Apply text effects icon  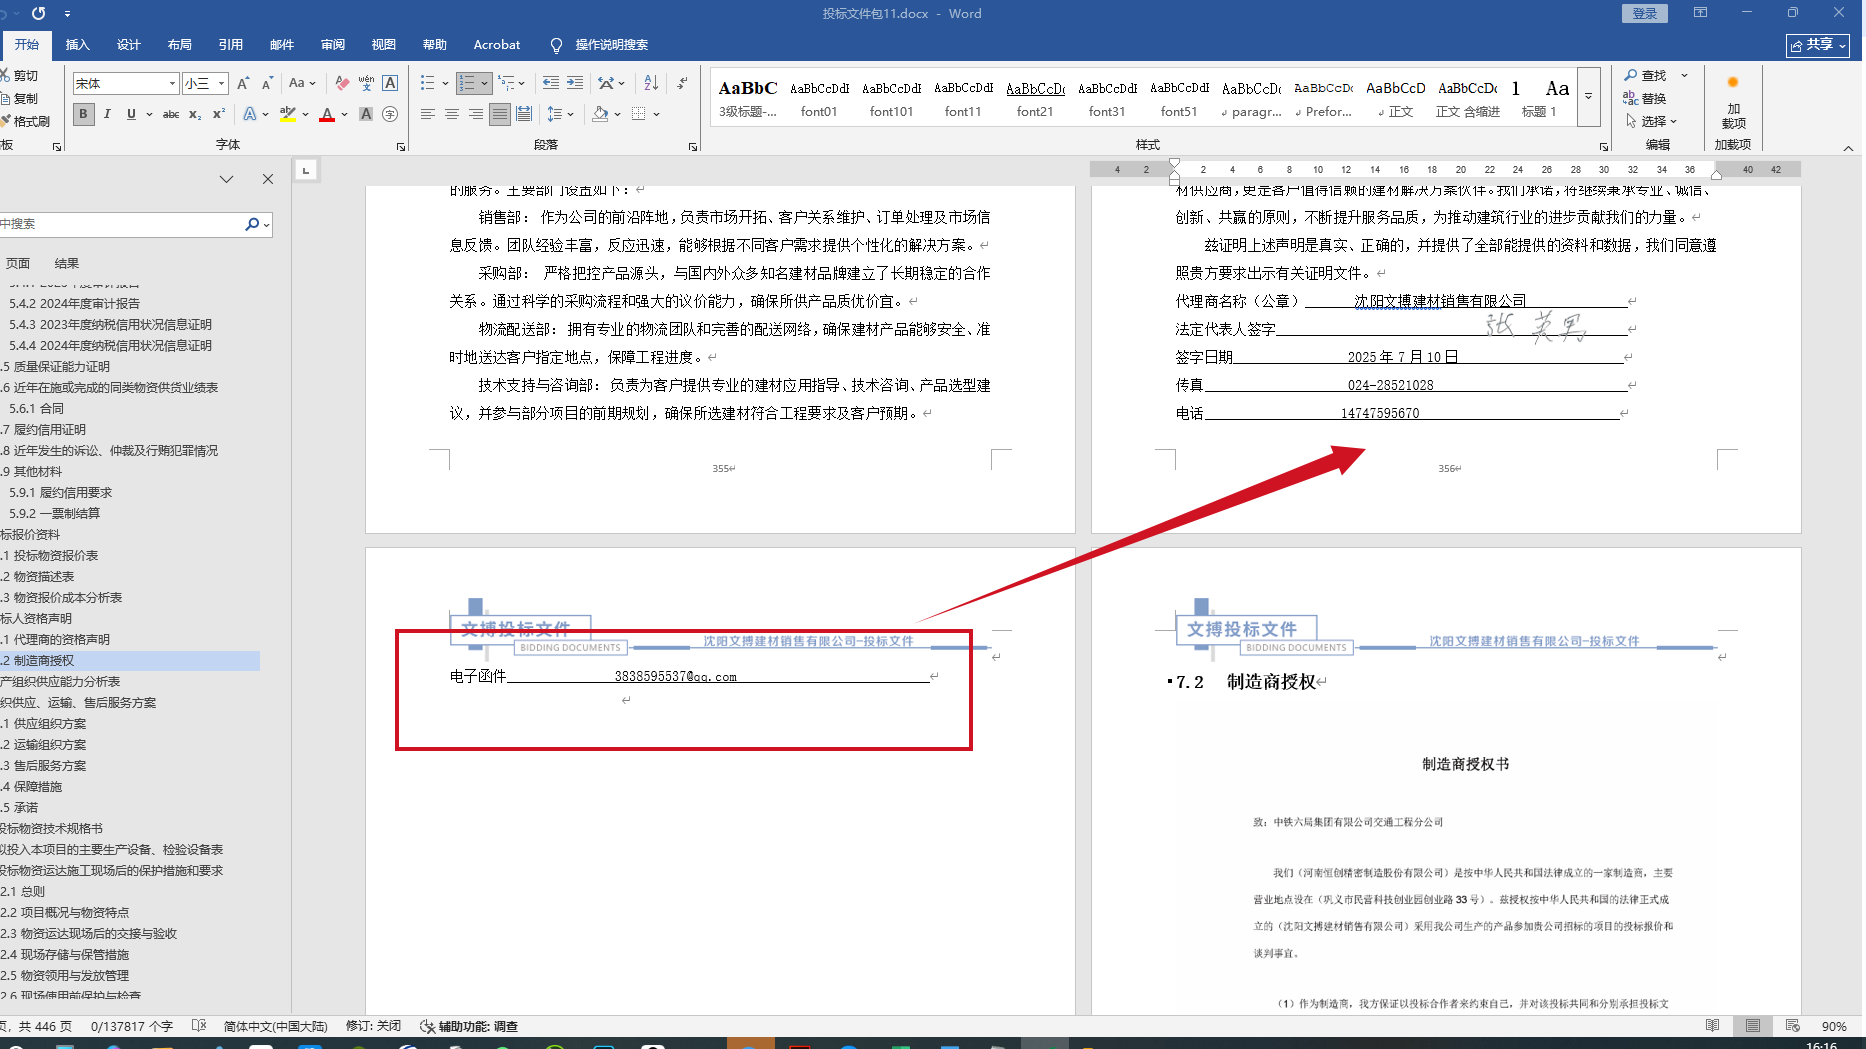(250, 114)
